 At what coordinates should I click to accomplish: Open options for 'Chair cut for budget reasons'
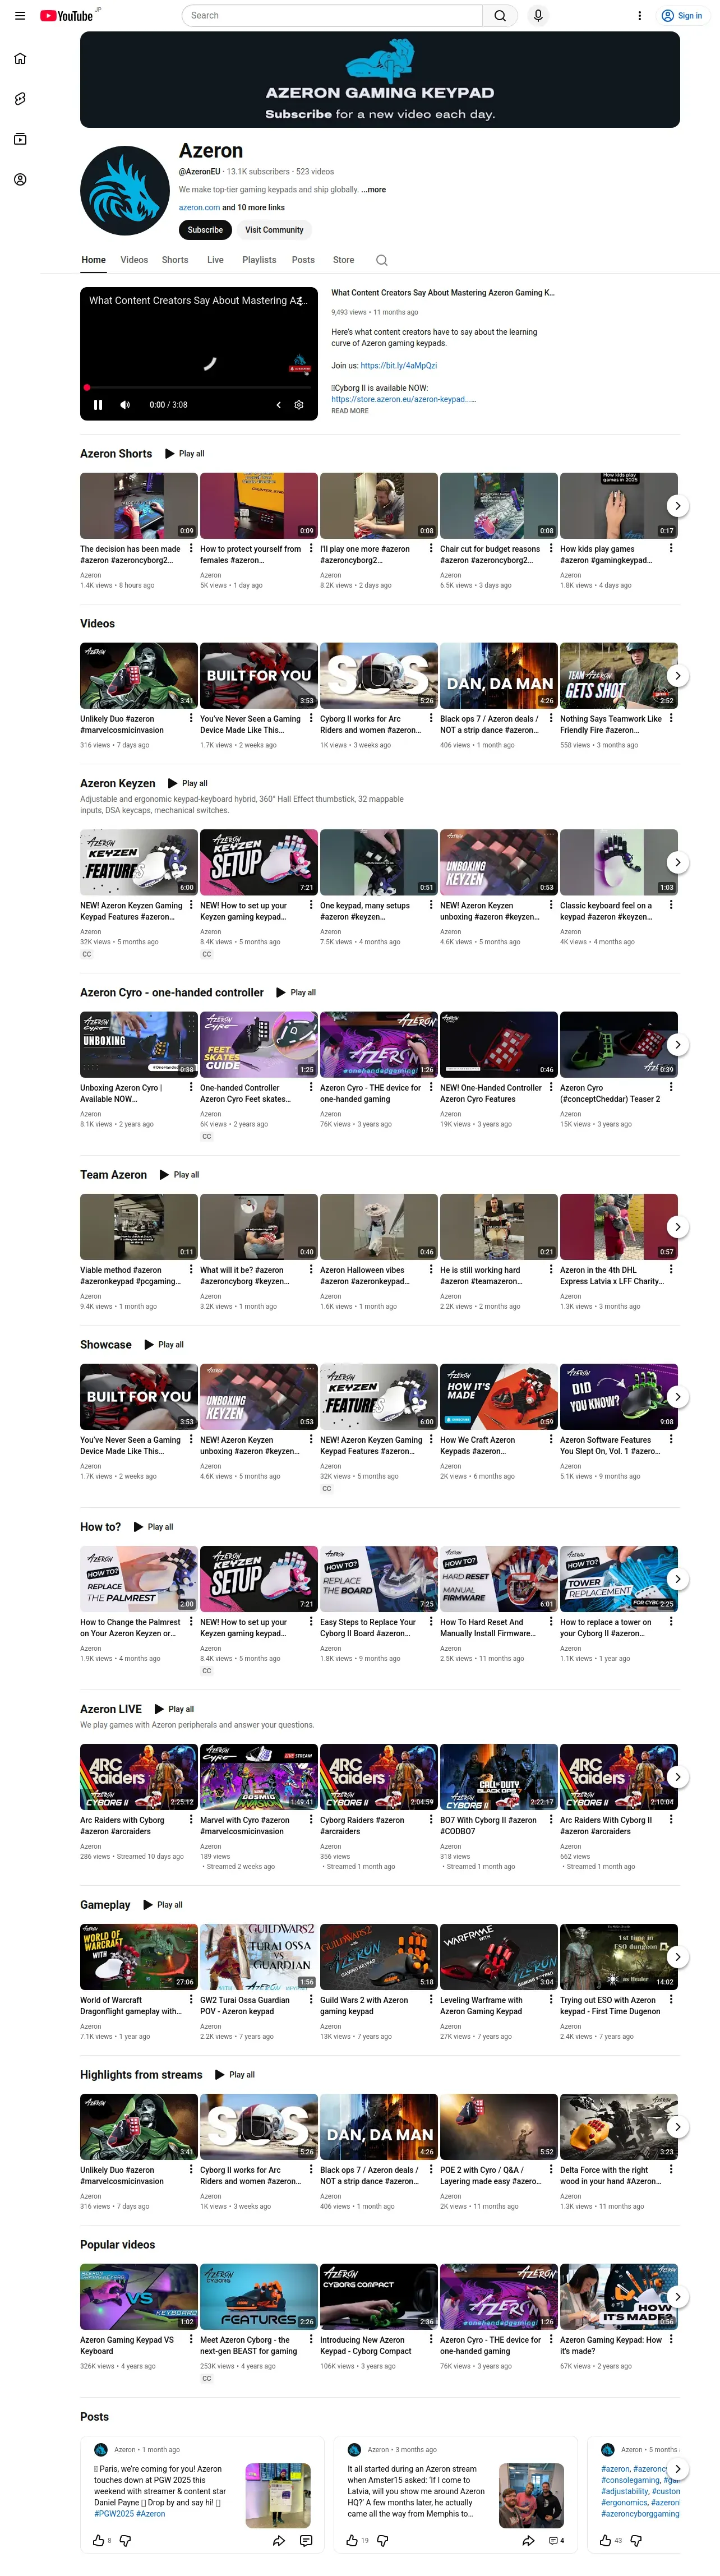(x=551, y=549)
